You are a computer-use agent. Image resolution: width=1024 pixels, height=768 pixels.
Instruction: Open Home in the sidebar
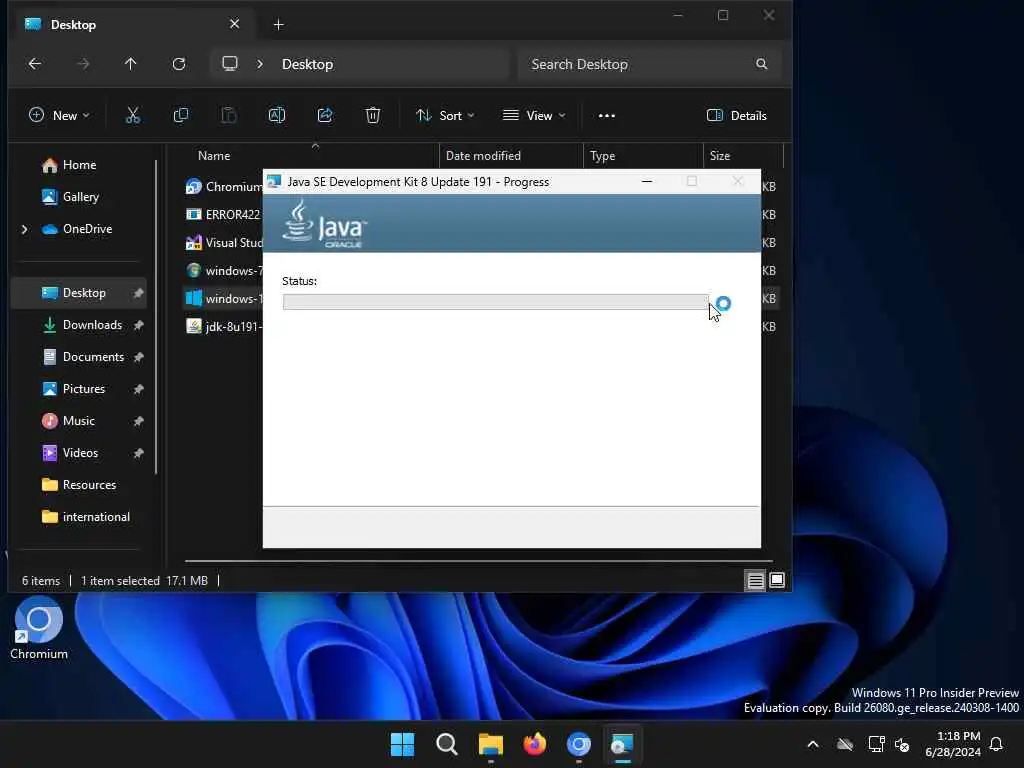(79, 165)
